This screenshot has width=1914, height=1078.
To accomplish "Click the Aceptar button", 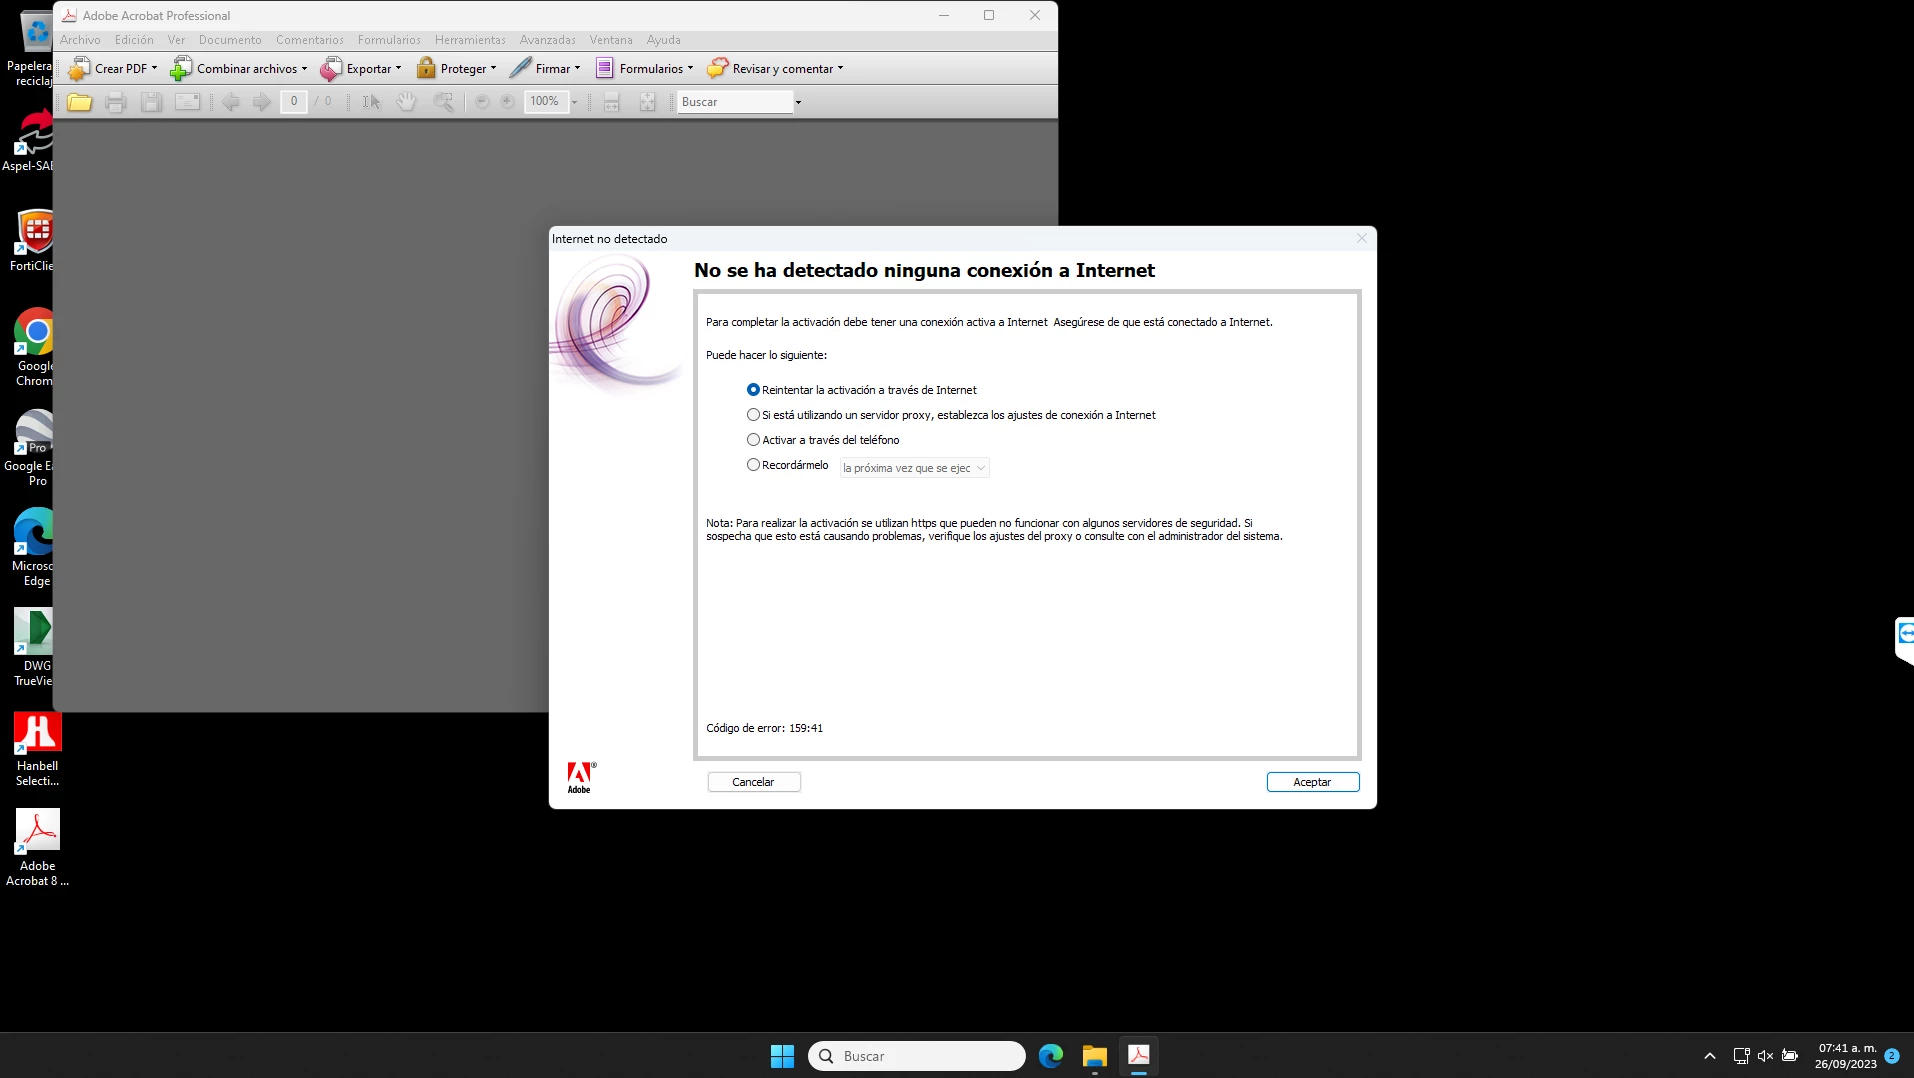I will click(x=1313, y=782).
